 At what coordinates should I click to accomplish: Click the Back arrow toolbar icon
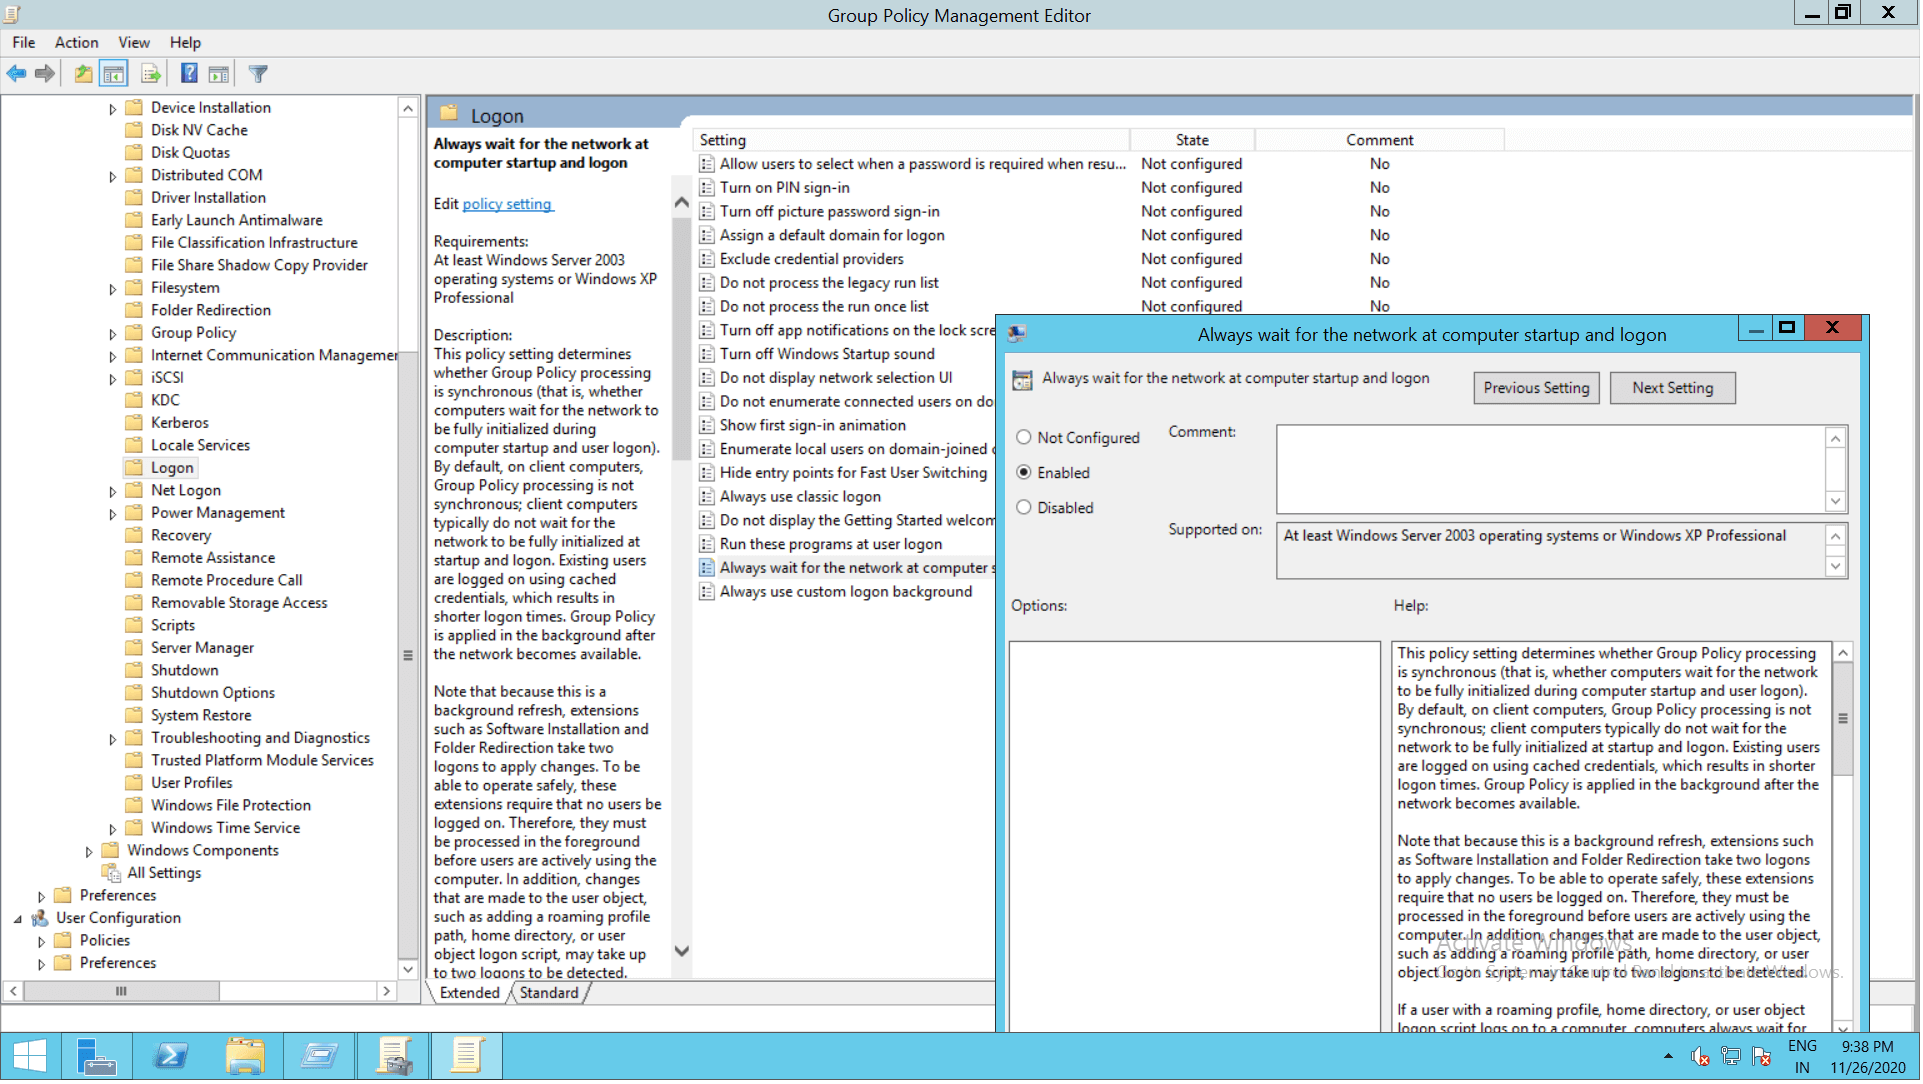click(x=16, y=73)
